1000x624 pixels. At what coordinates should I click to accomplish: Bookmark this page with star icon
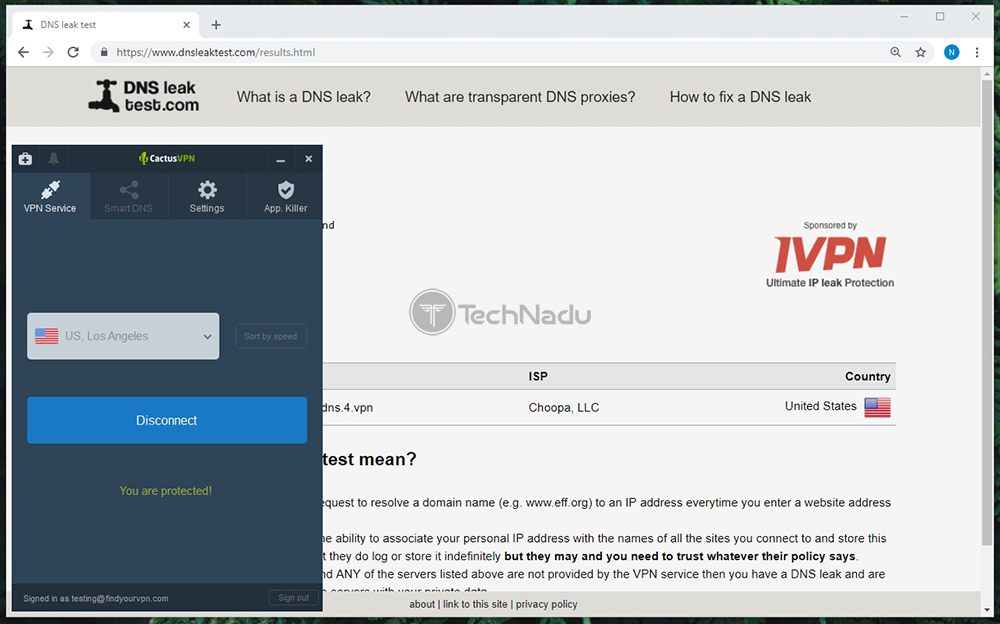(x=920, y=52)
